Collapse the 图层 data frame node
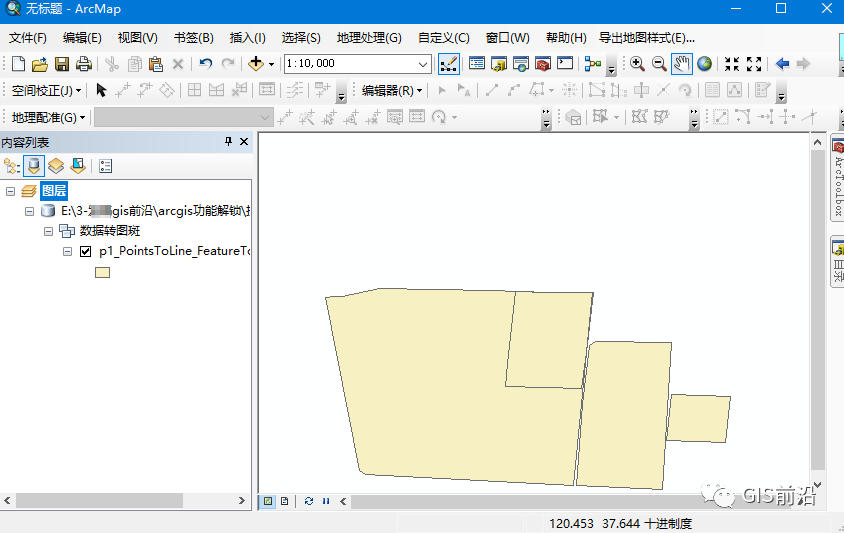This screenshot has width=844, height=533. [10, 191]
